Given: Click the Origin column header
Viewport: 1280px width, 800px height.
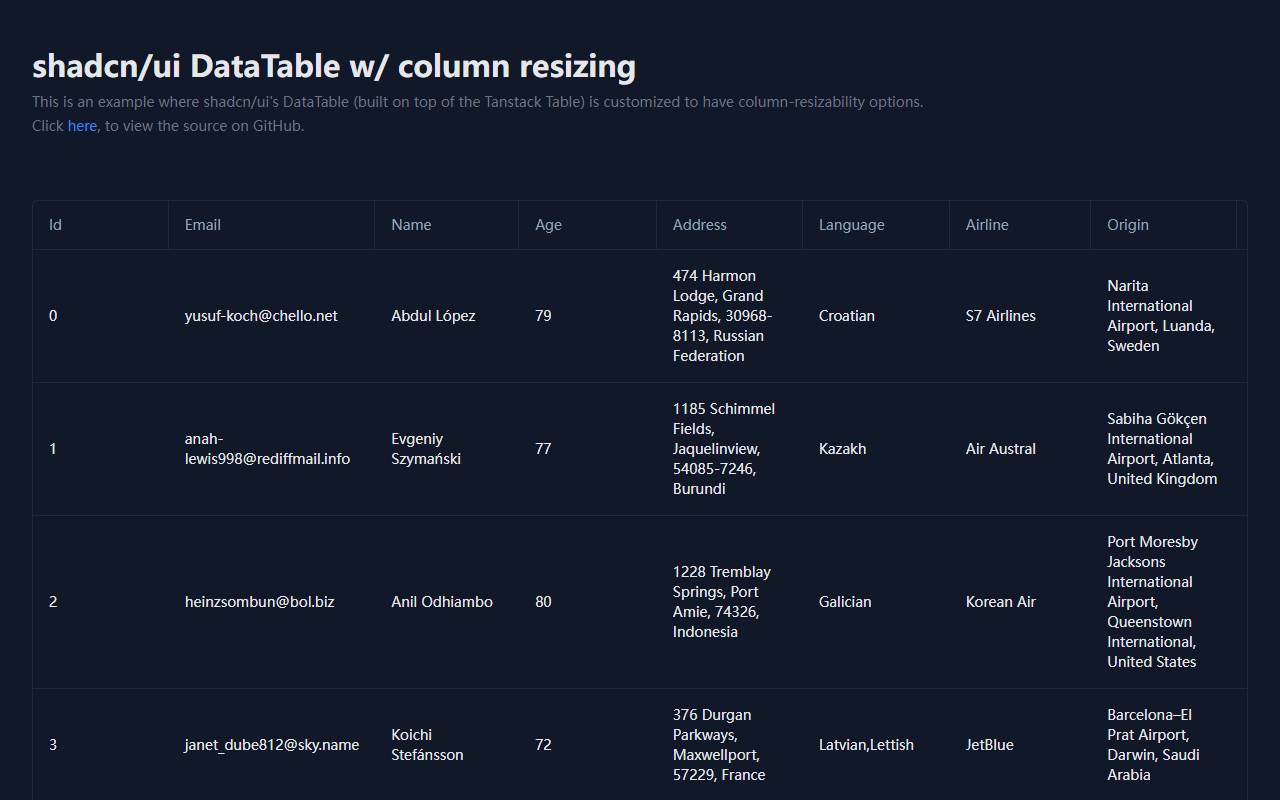Looking at the screenshot, I should [x=1164, y=225].
